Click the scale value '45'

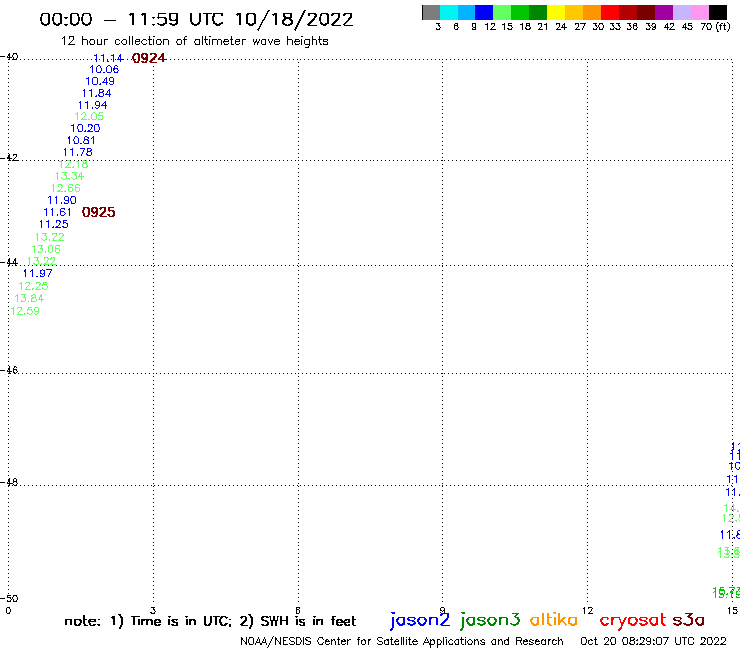[687, 27]
